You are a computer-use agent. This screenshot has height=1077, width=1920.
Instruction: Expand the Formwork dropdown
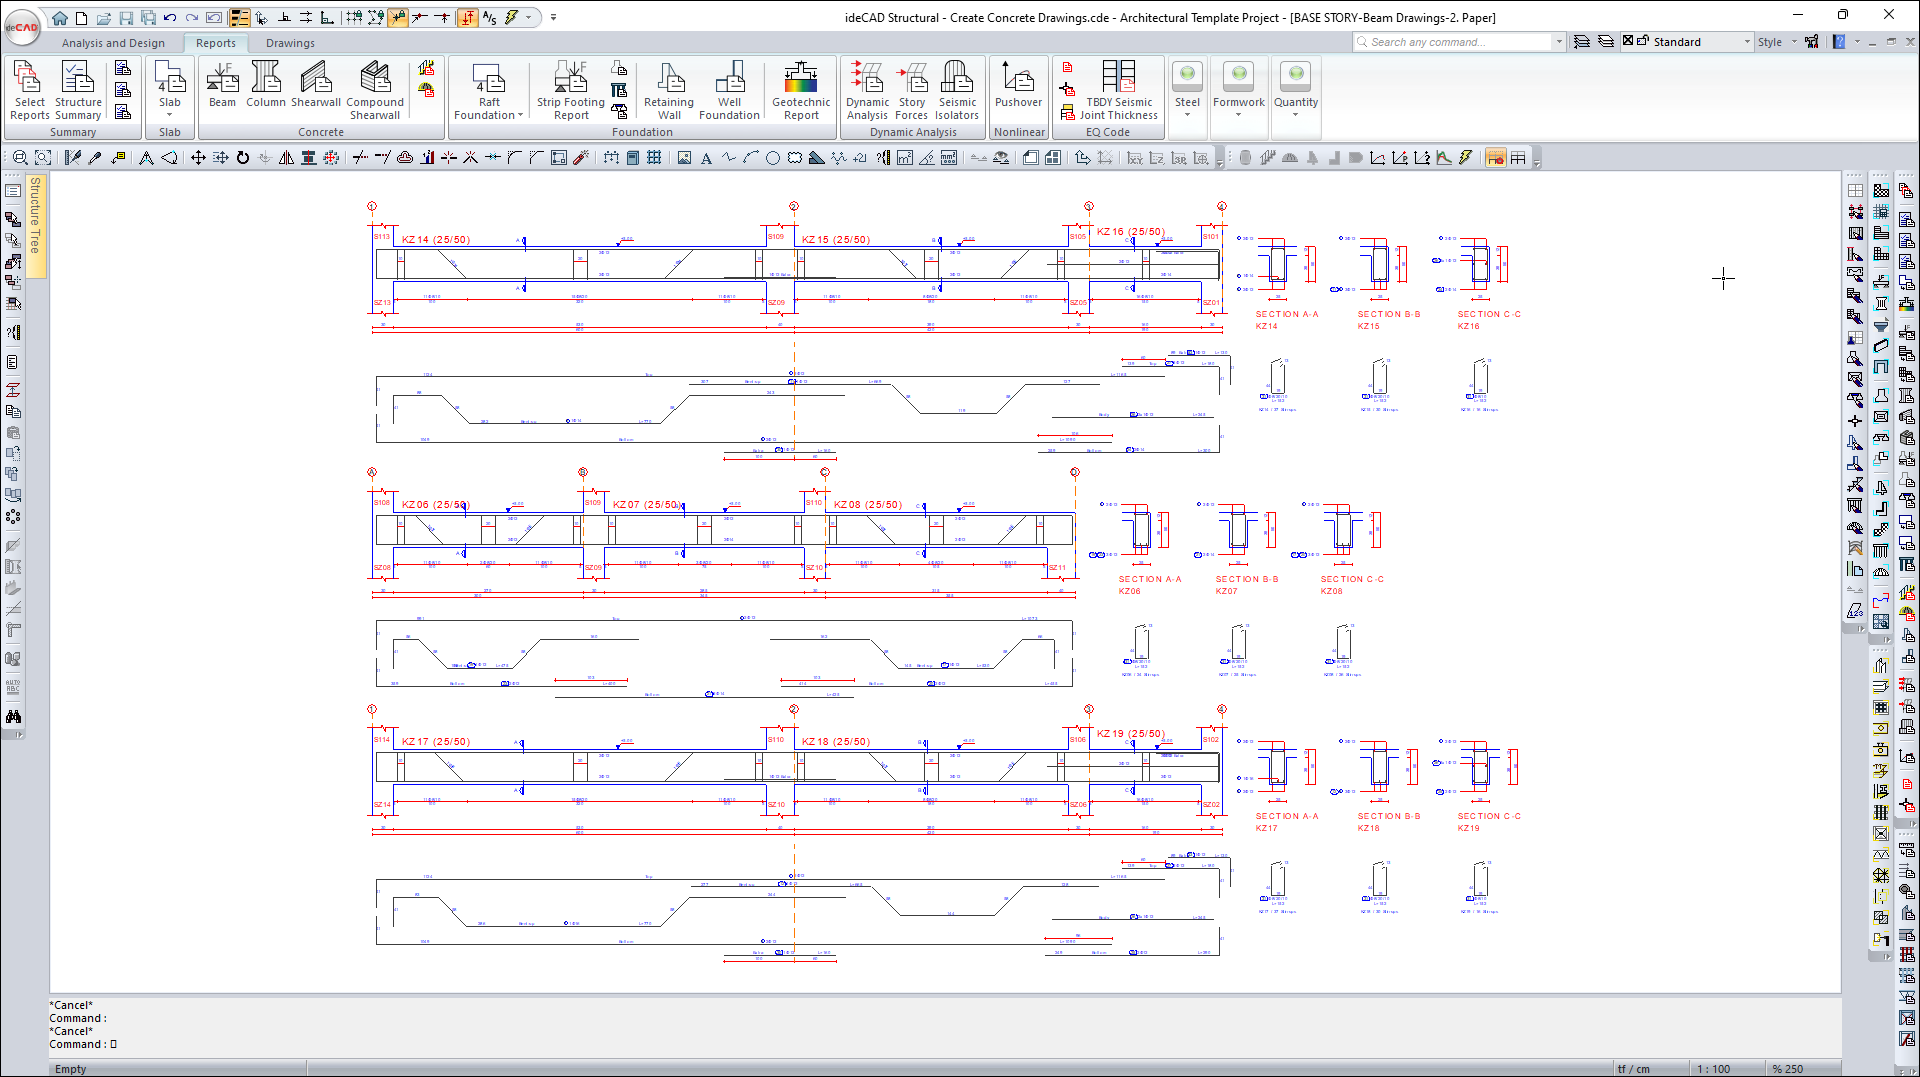click(x=1238, y=115)
